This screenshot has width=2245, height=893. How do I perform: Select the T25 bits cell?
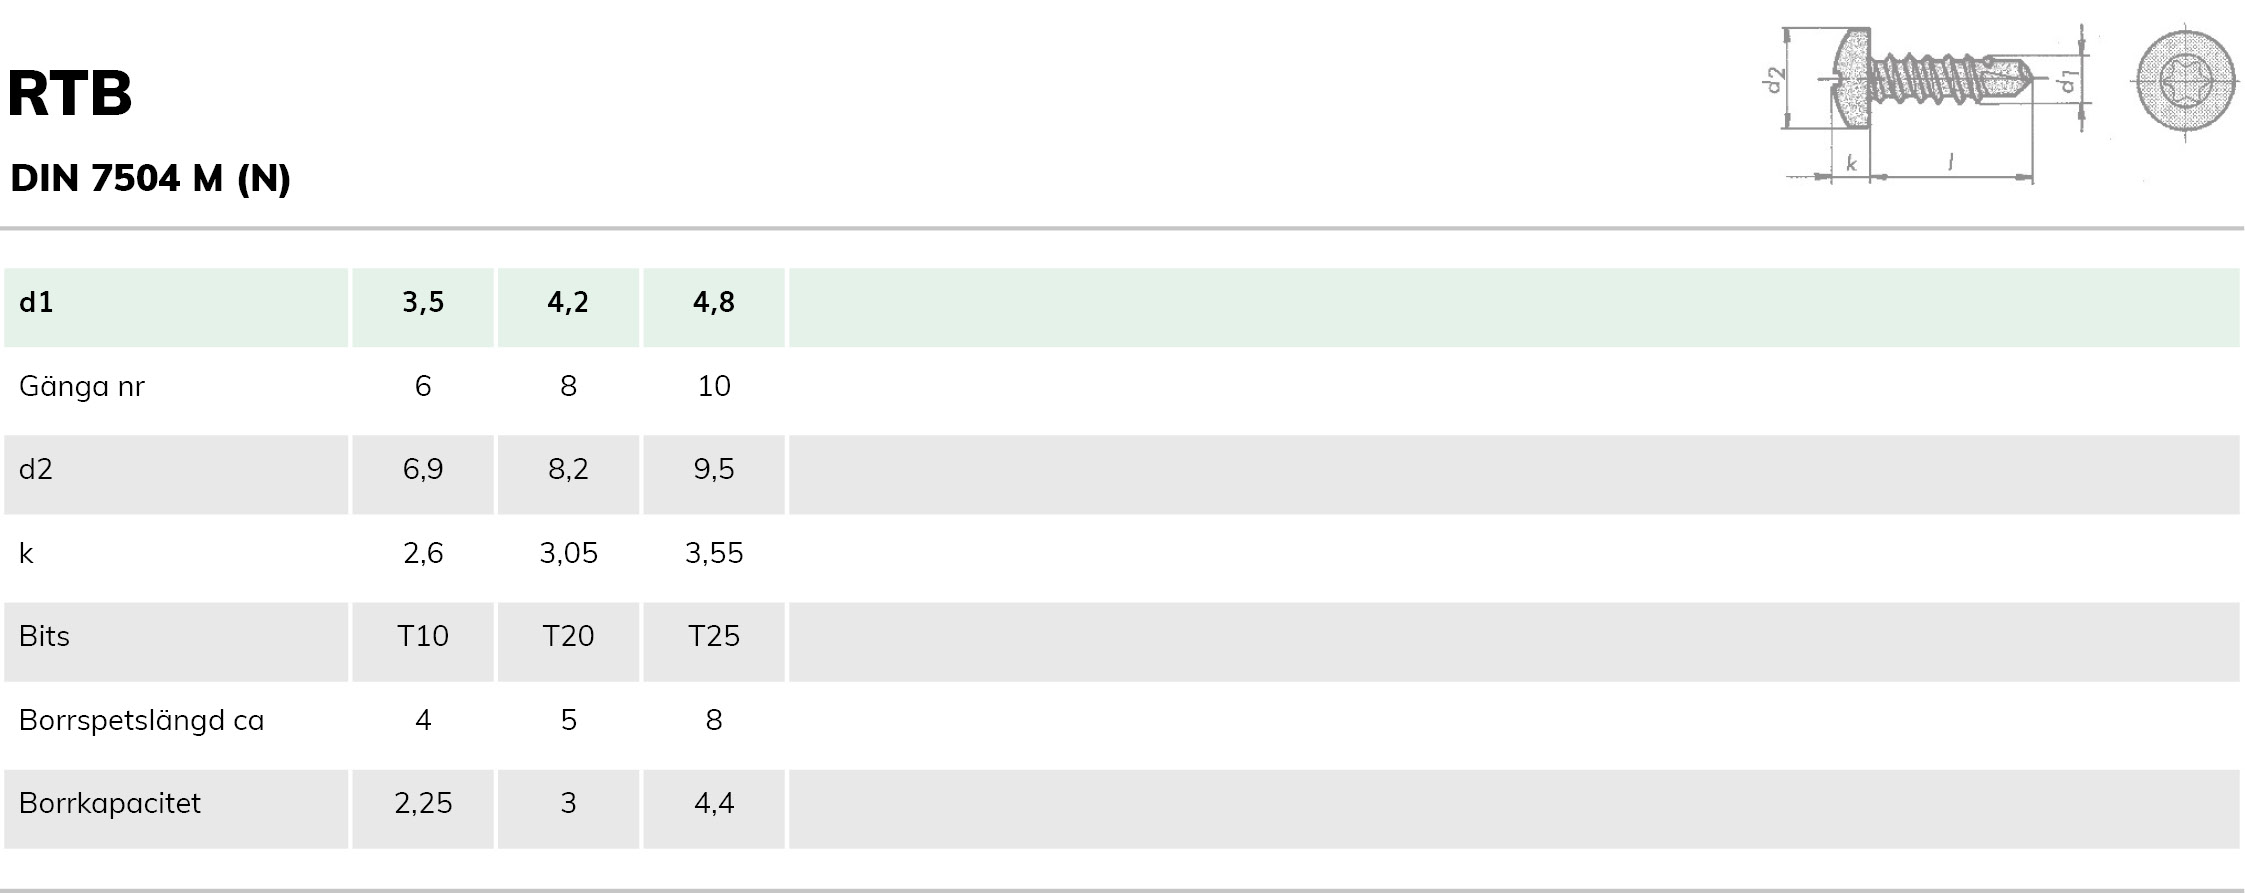point(714,637)
